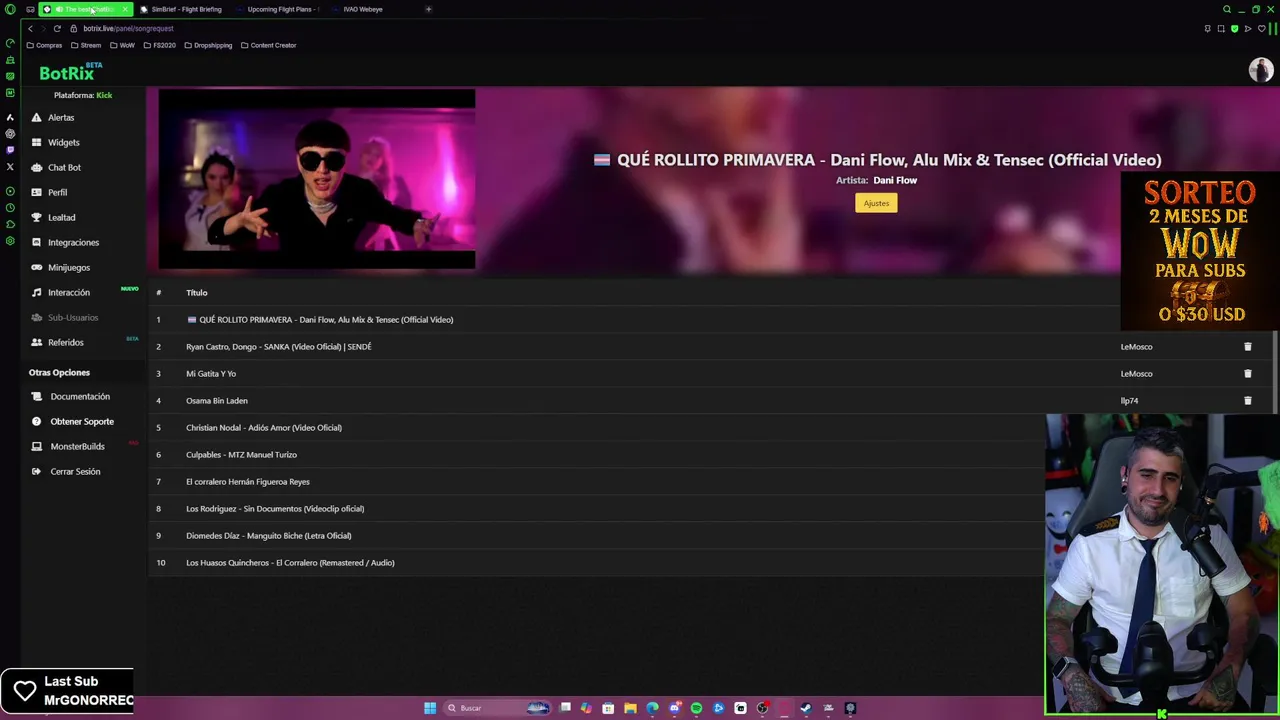Open the Content Creator bookmark folder
Image resolution: width=1280 pixels, height=720 pixels.
268,45
